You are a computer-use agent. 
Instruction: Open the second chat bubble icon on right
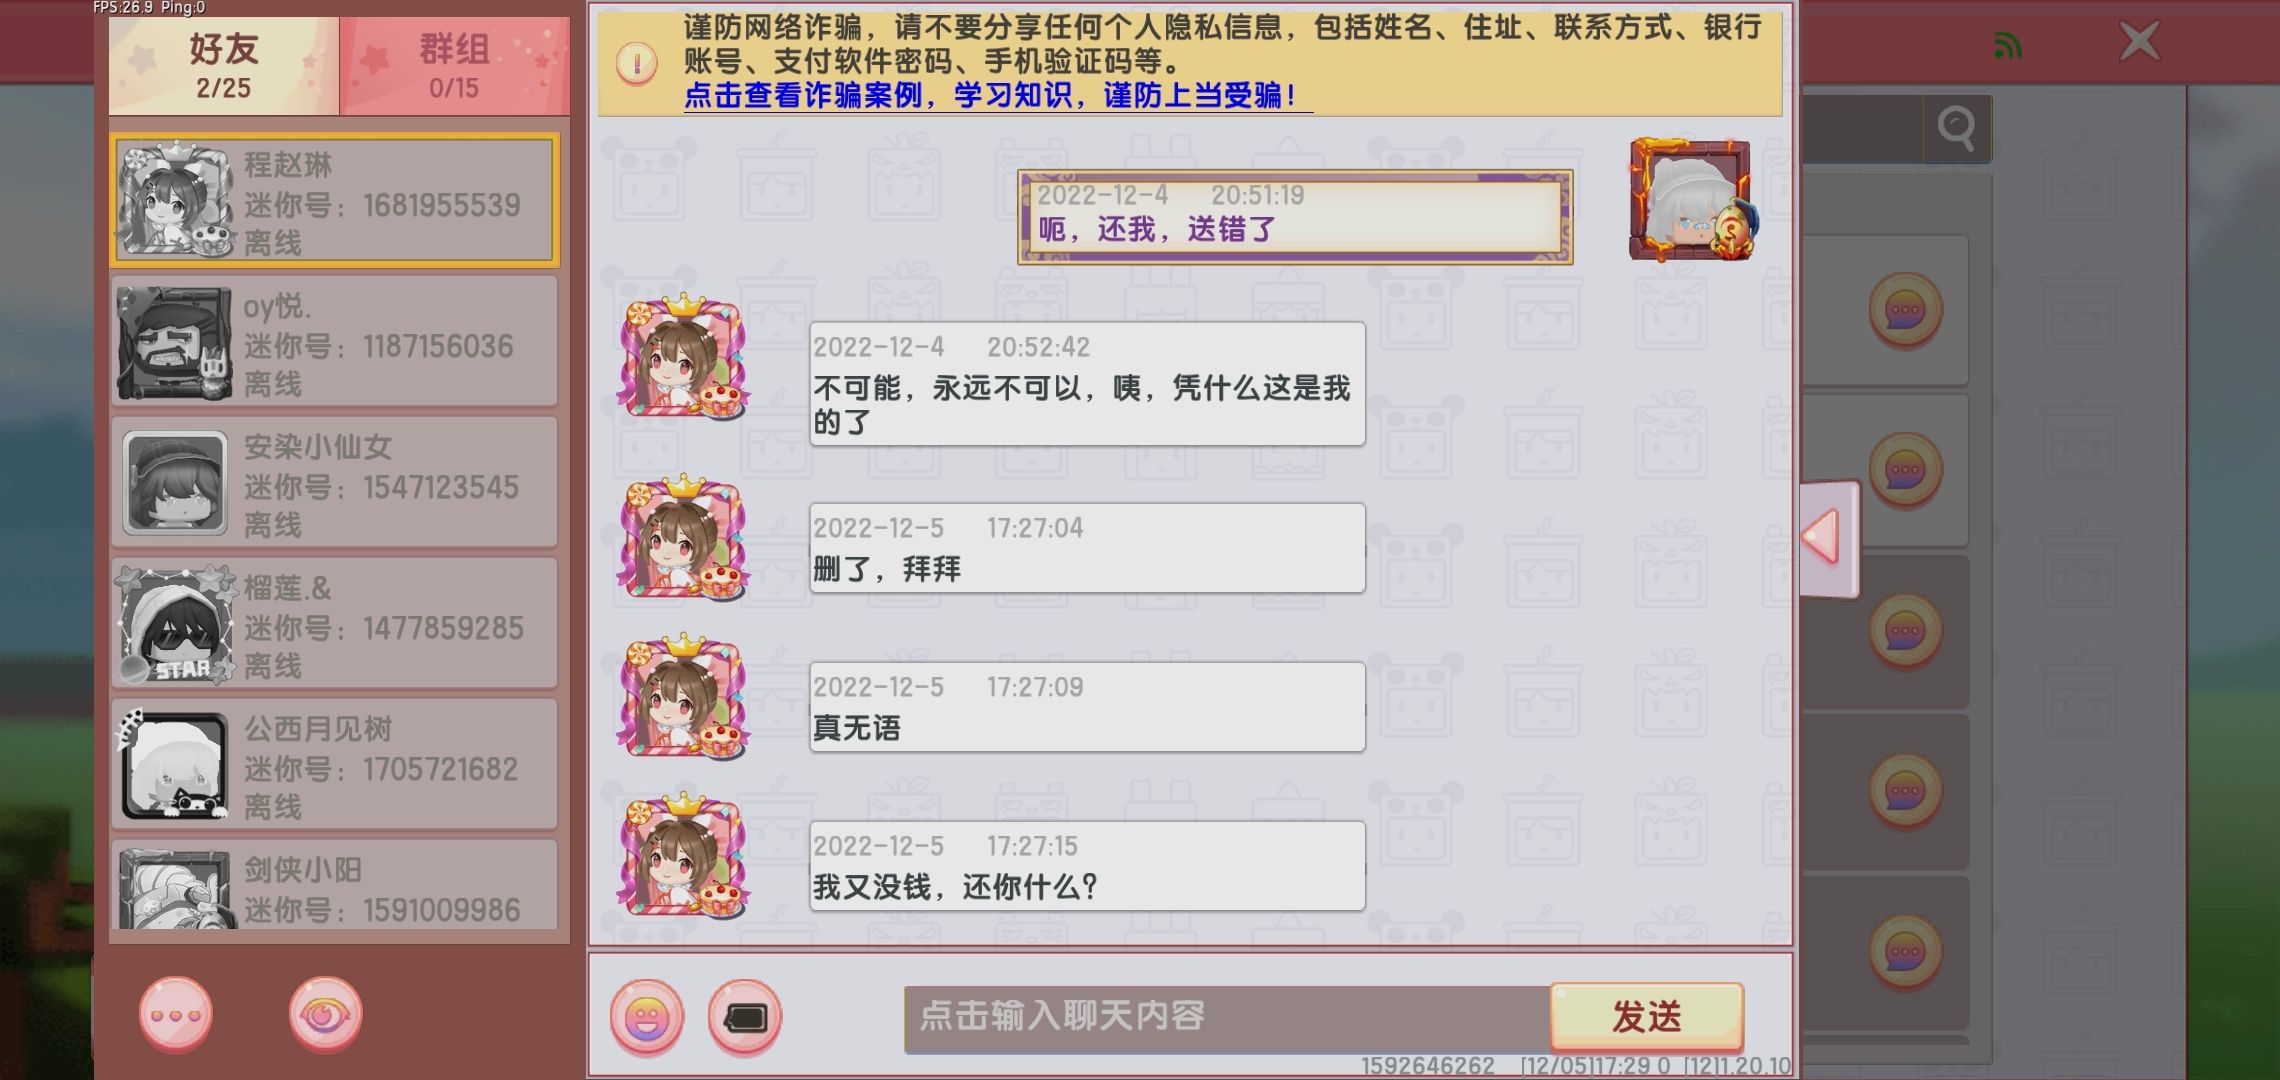pyautogui.click(x=1905, y=470)
